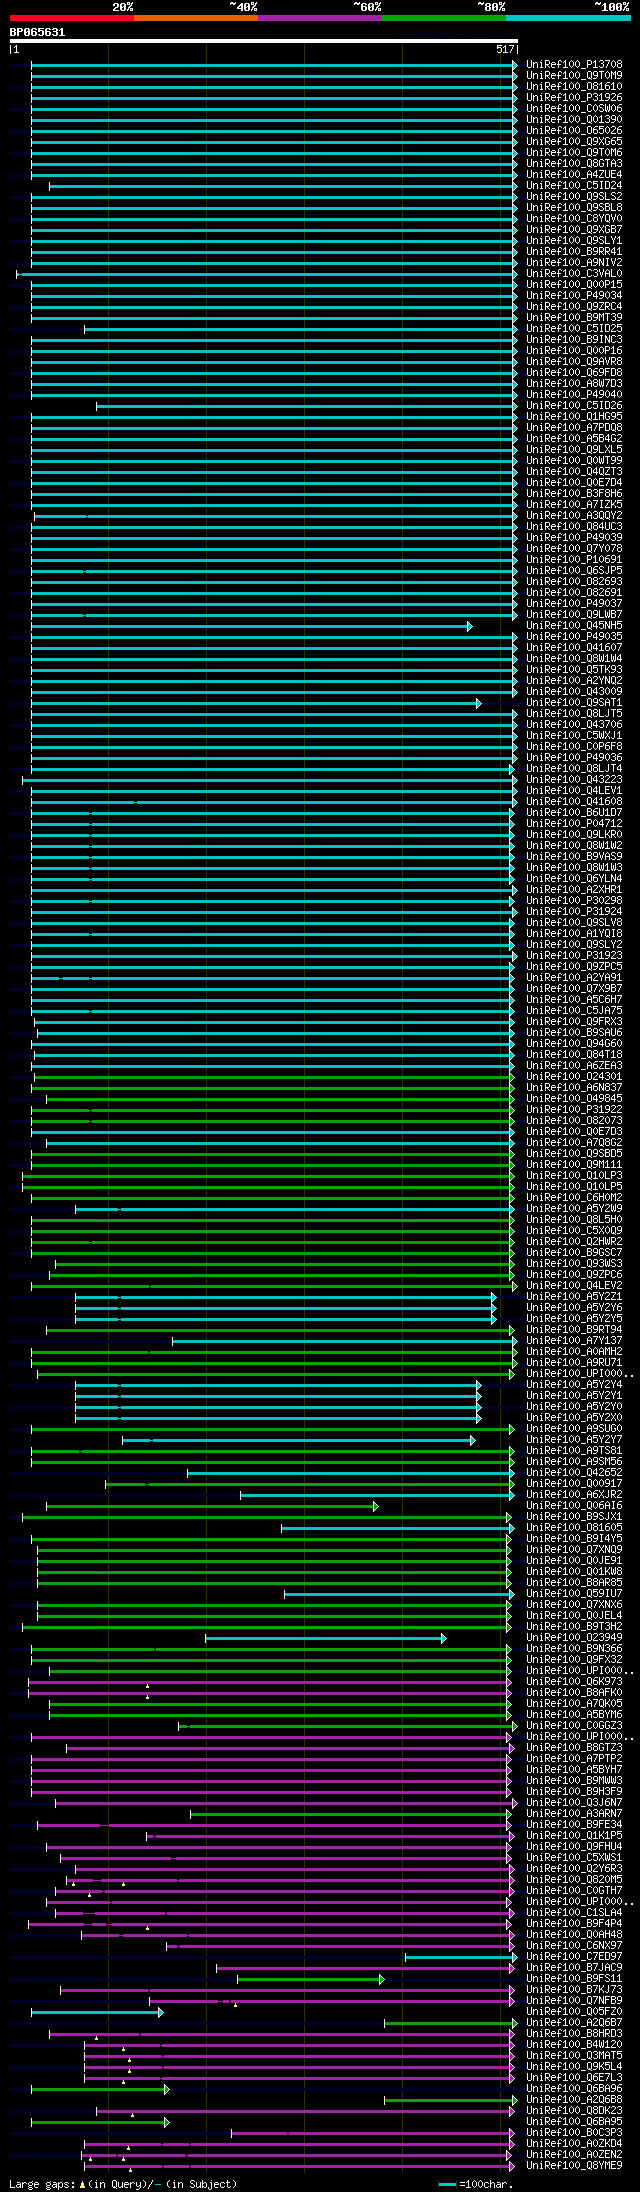The image size is (640, 2192).
Task: Open hit UniRef100_O81610
Action: point(574,87)
